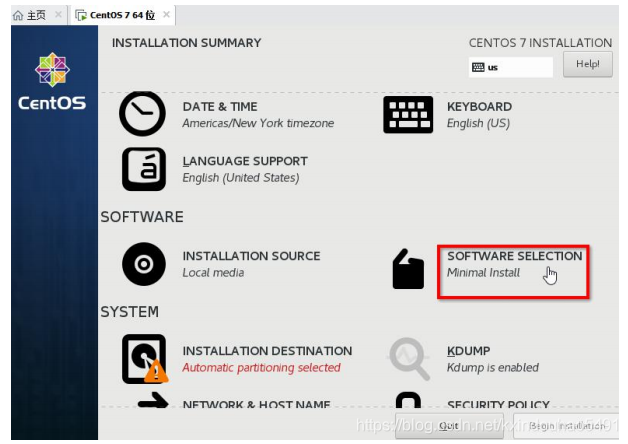The image size is (628, 444).
Task: Click the Help! button
Action: click(588, 64)
